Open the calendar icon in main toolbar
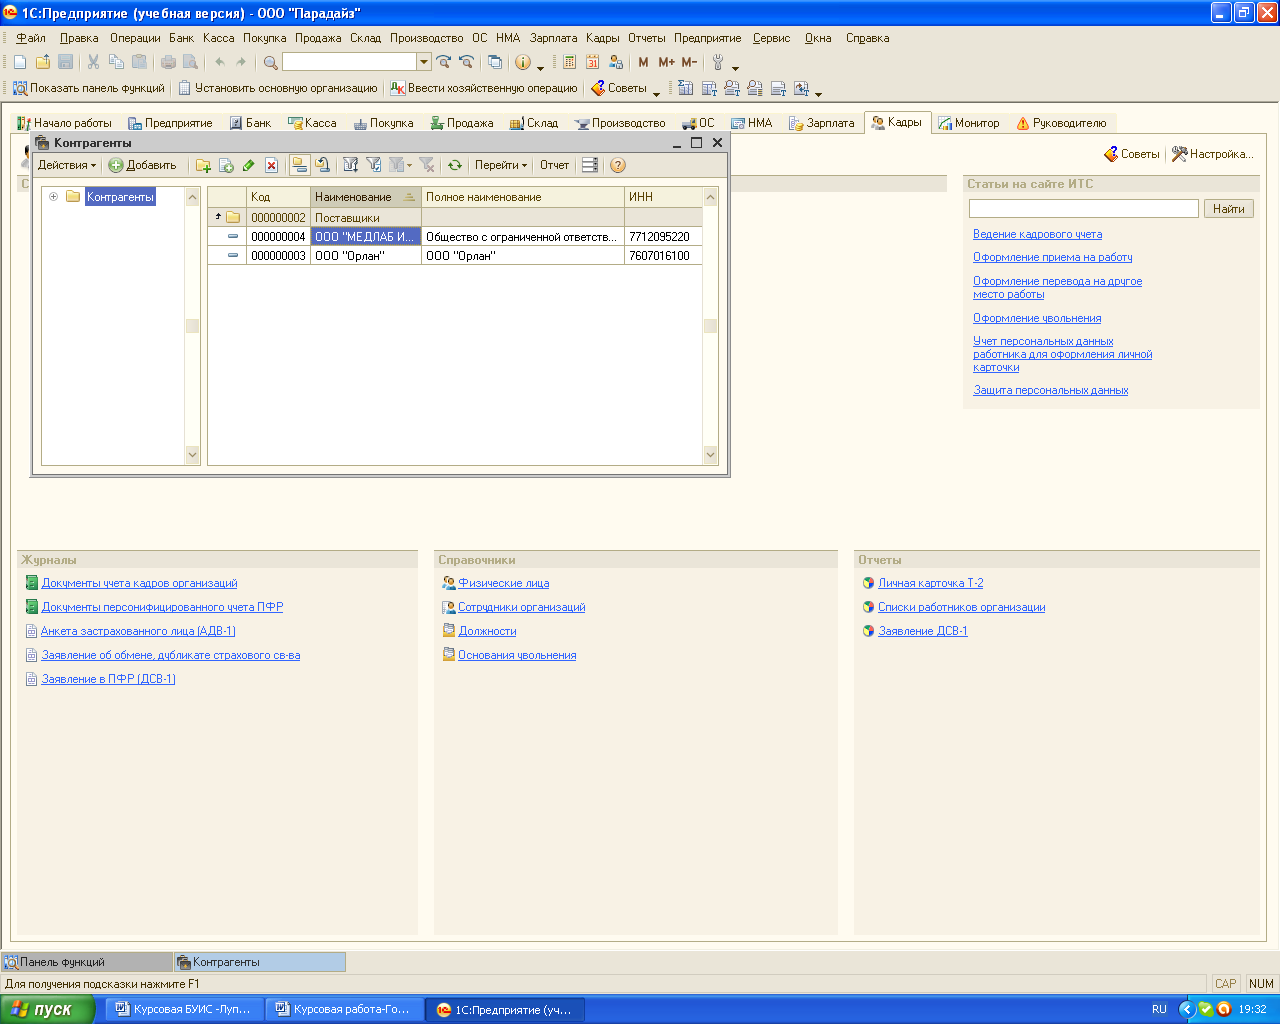This screenshot has width=1280, height=1024. tap(592, 62)
